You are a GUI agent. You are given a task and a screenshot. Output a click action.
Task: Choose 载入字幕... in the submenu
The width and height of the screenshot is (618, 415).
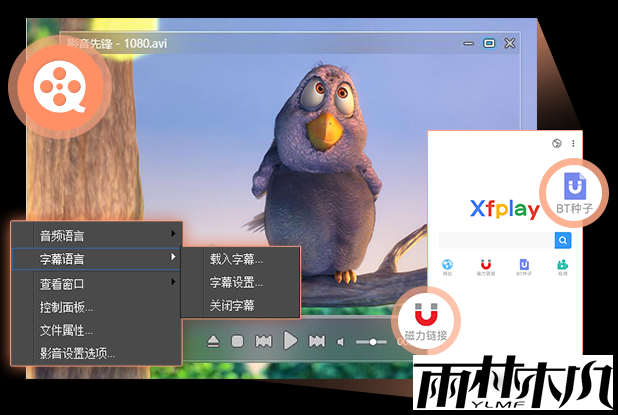[x=237, y=259]
